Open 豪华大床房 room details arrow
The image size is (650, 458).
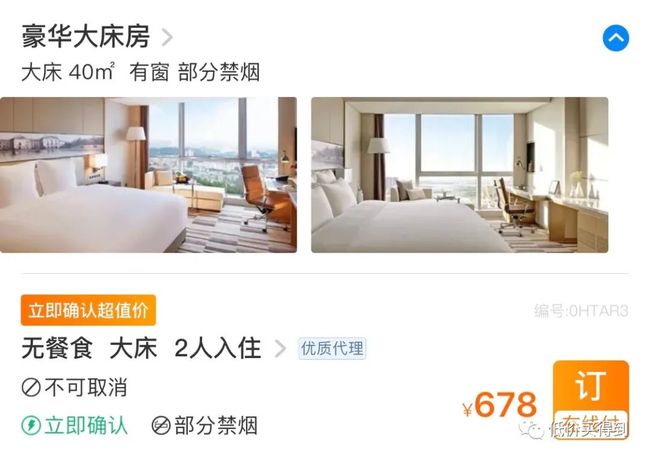coord(167,37)
